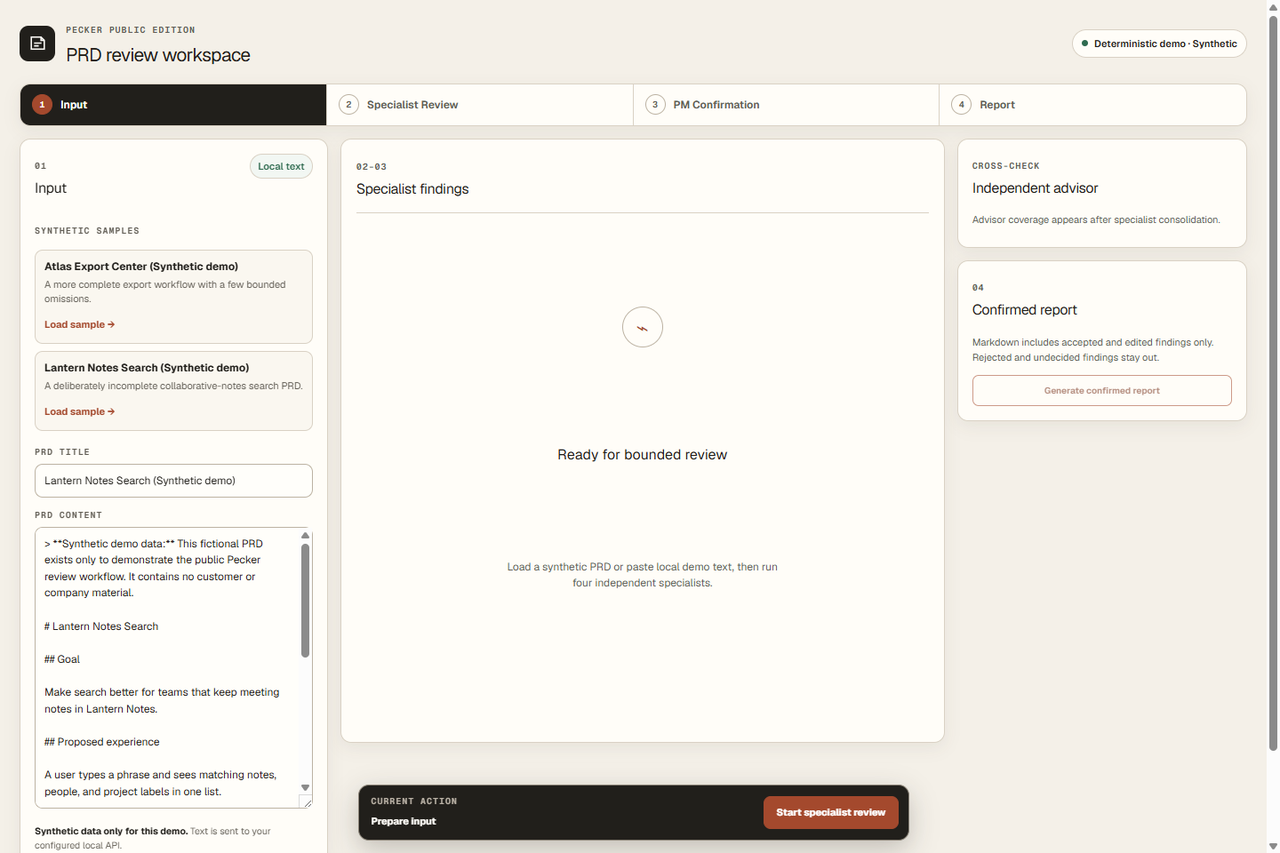Click the Pecker document logo icon
This screenshot has height=853, width=1280.
click(38, 43)
